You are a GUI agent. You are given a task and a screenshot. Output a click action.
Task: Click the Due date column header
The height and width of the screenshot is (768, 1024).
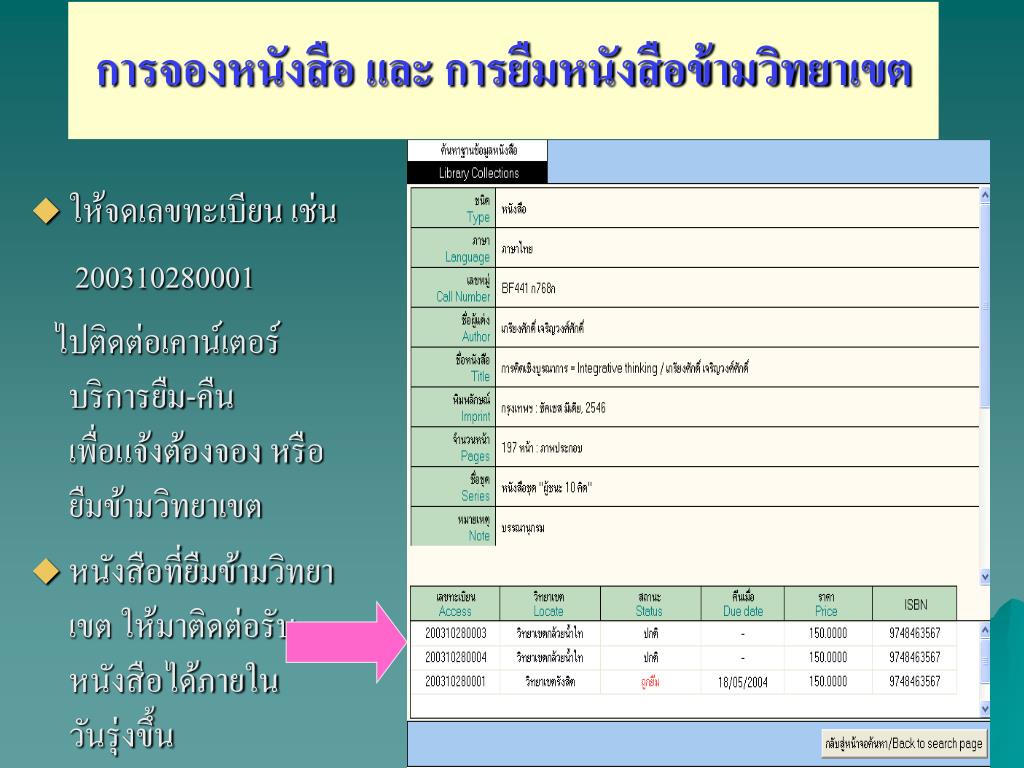[x=743, y=604]
